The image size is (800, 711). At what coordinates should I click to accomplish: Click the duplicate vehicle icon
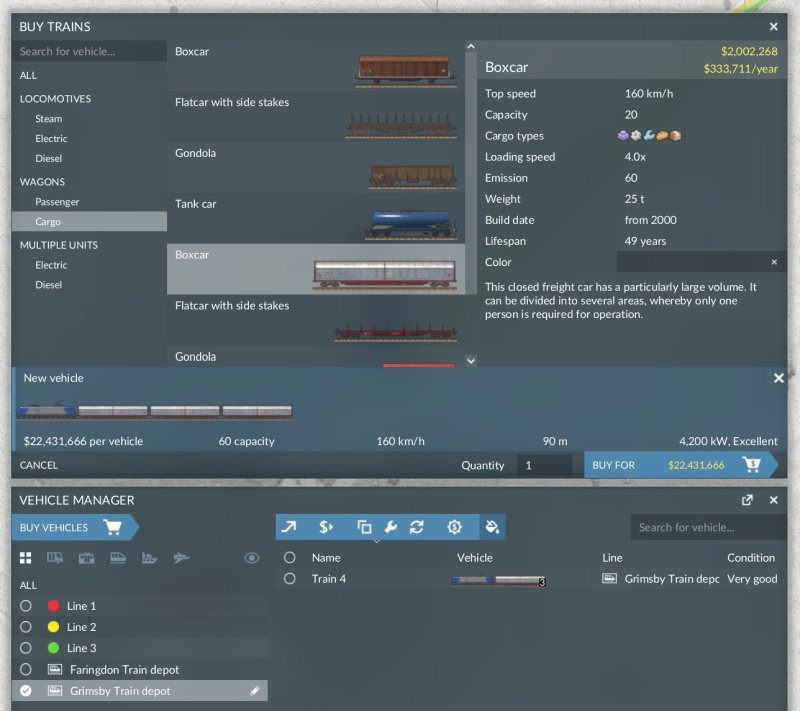(364, 527)
